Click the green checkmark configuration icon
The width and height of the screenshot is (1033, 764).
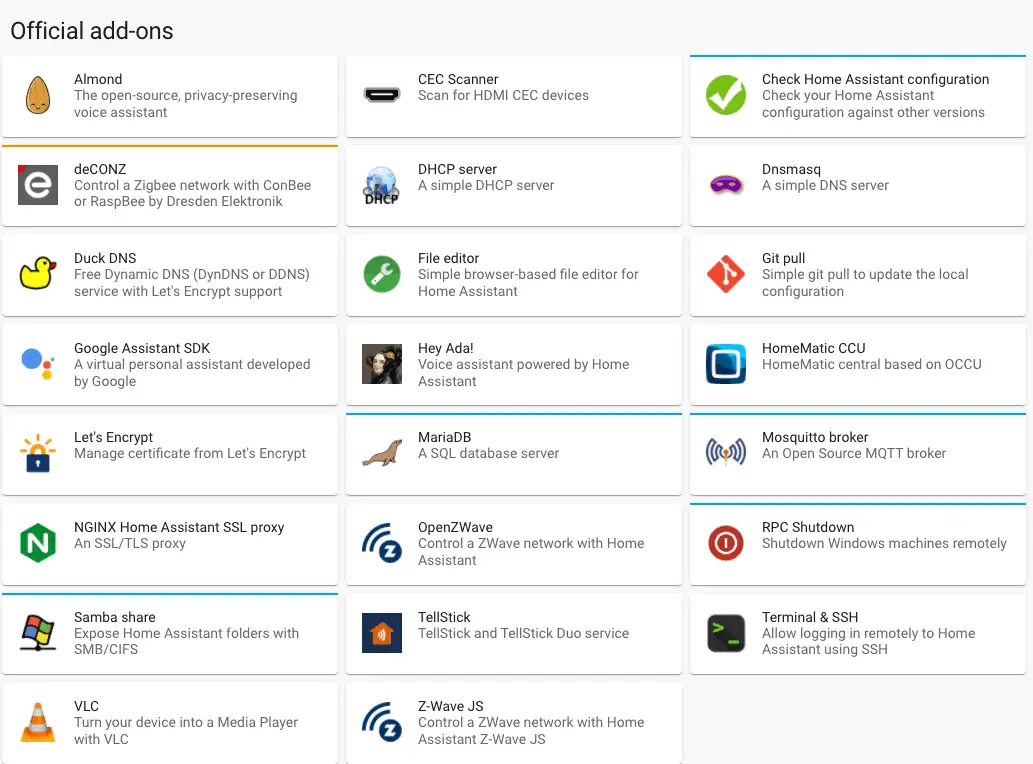(726, 96)
